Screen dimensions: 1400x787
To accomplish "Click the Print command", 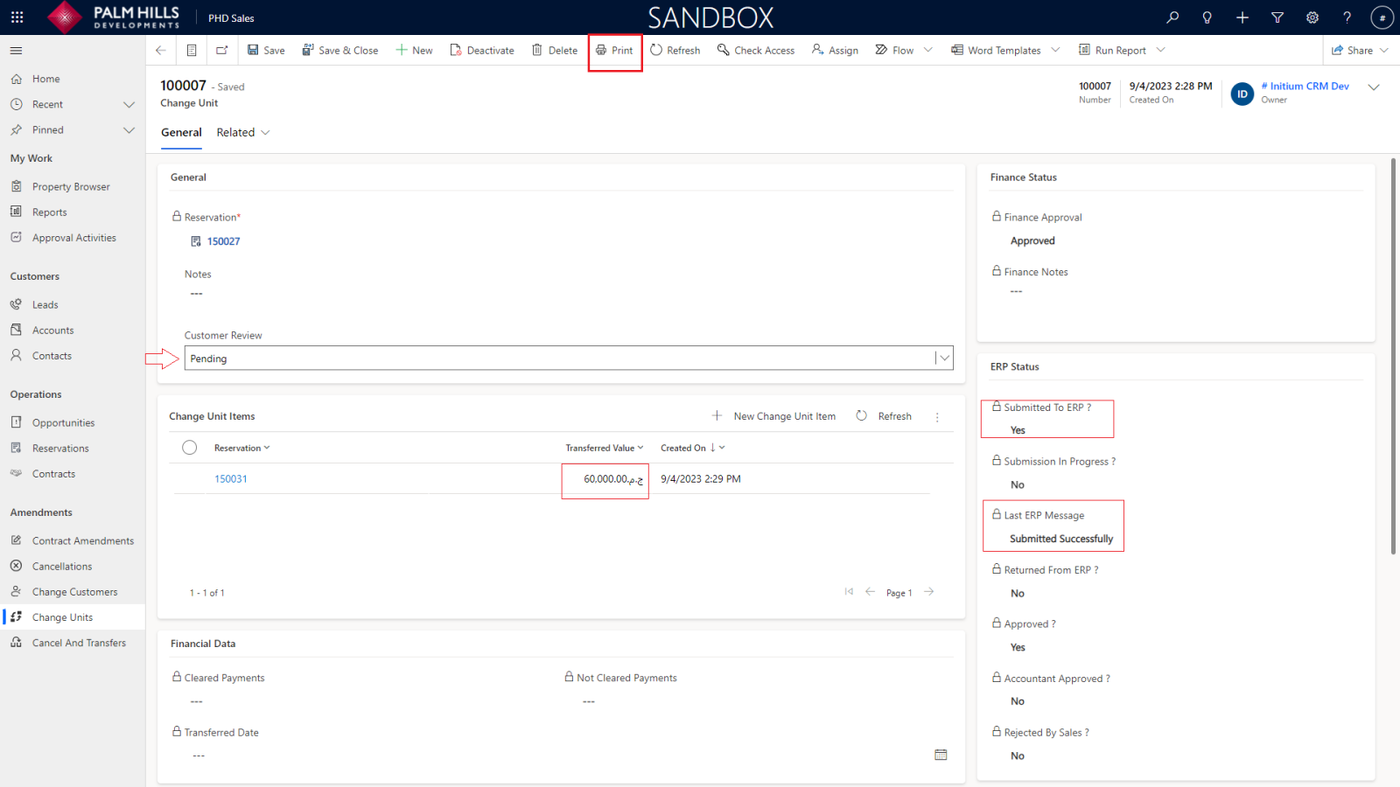I will (614, 50).
